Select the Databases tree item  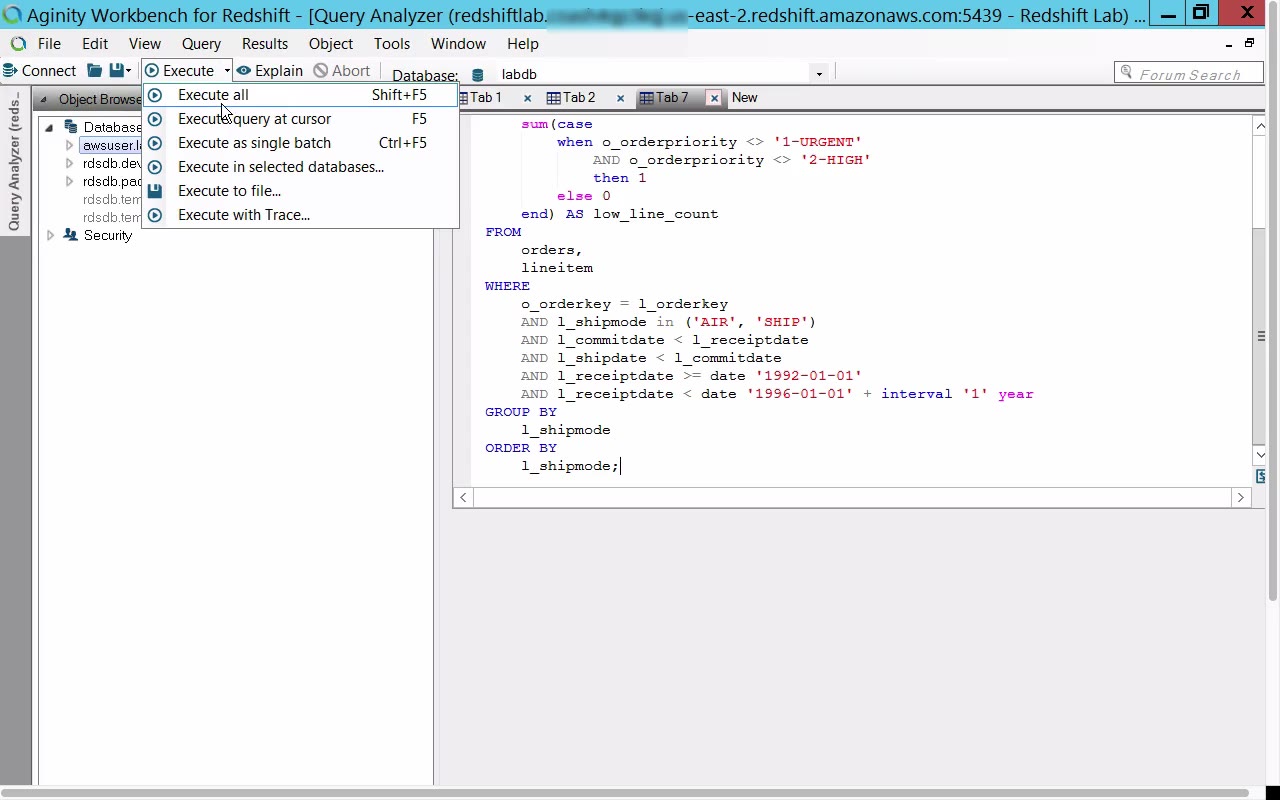(x=112, y=127)
